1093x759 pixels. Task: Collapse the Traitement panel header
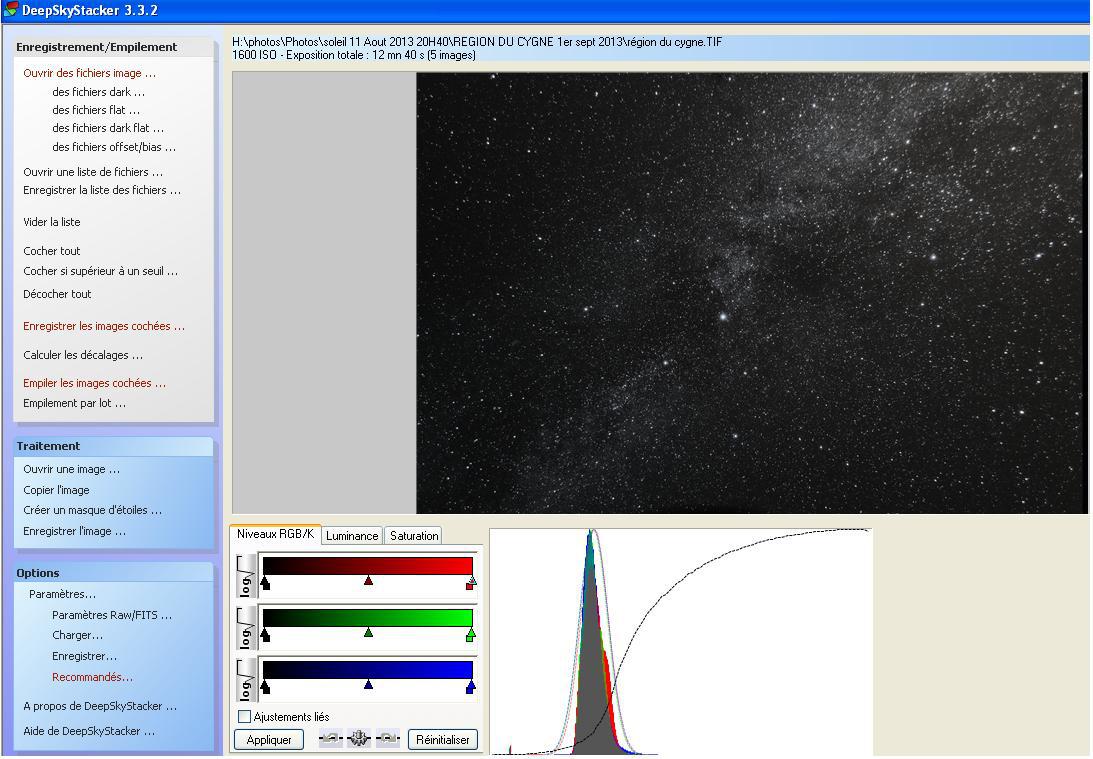(x=114, y=446)
